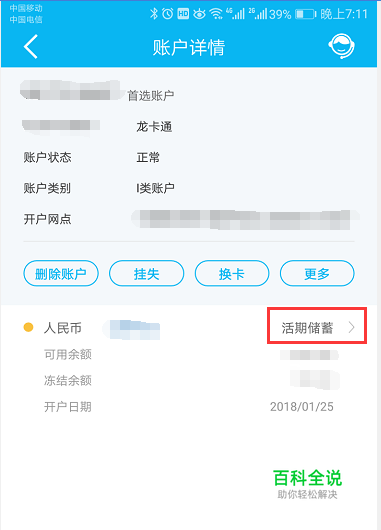Tap the Bluetooth status icon
The width and height of the screenshot is (381, 530).
[154, 14]
